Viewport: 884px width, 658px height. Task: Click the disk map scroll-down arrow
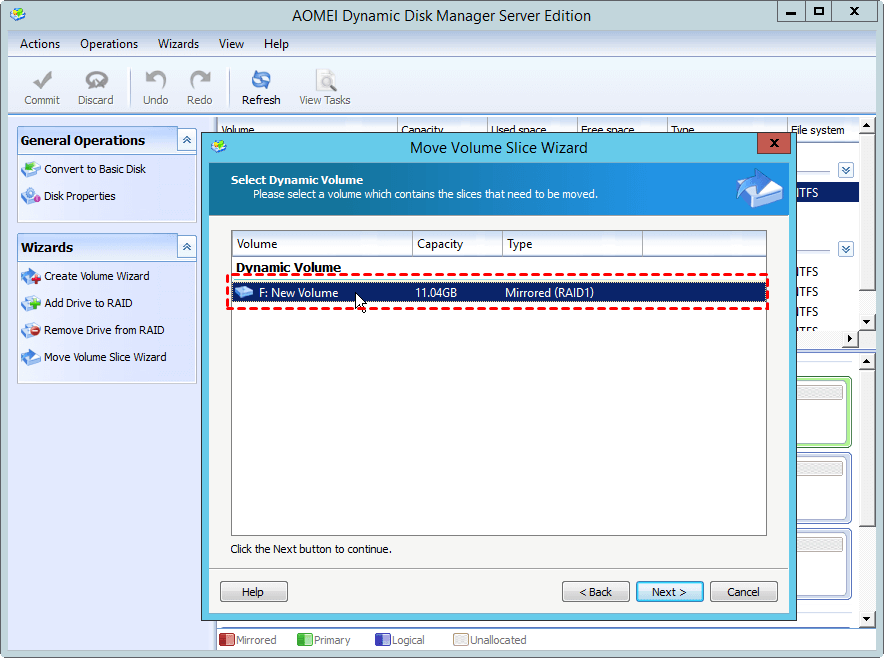click(867, 619)
